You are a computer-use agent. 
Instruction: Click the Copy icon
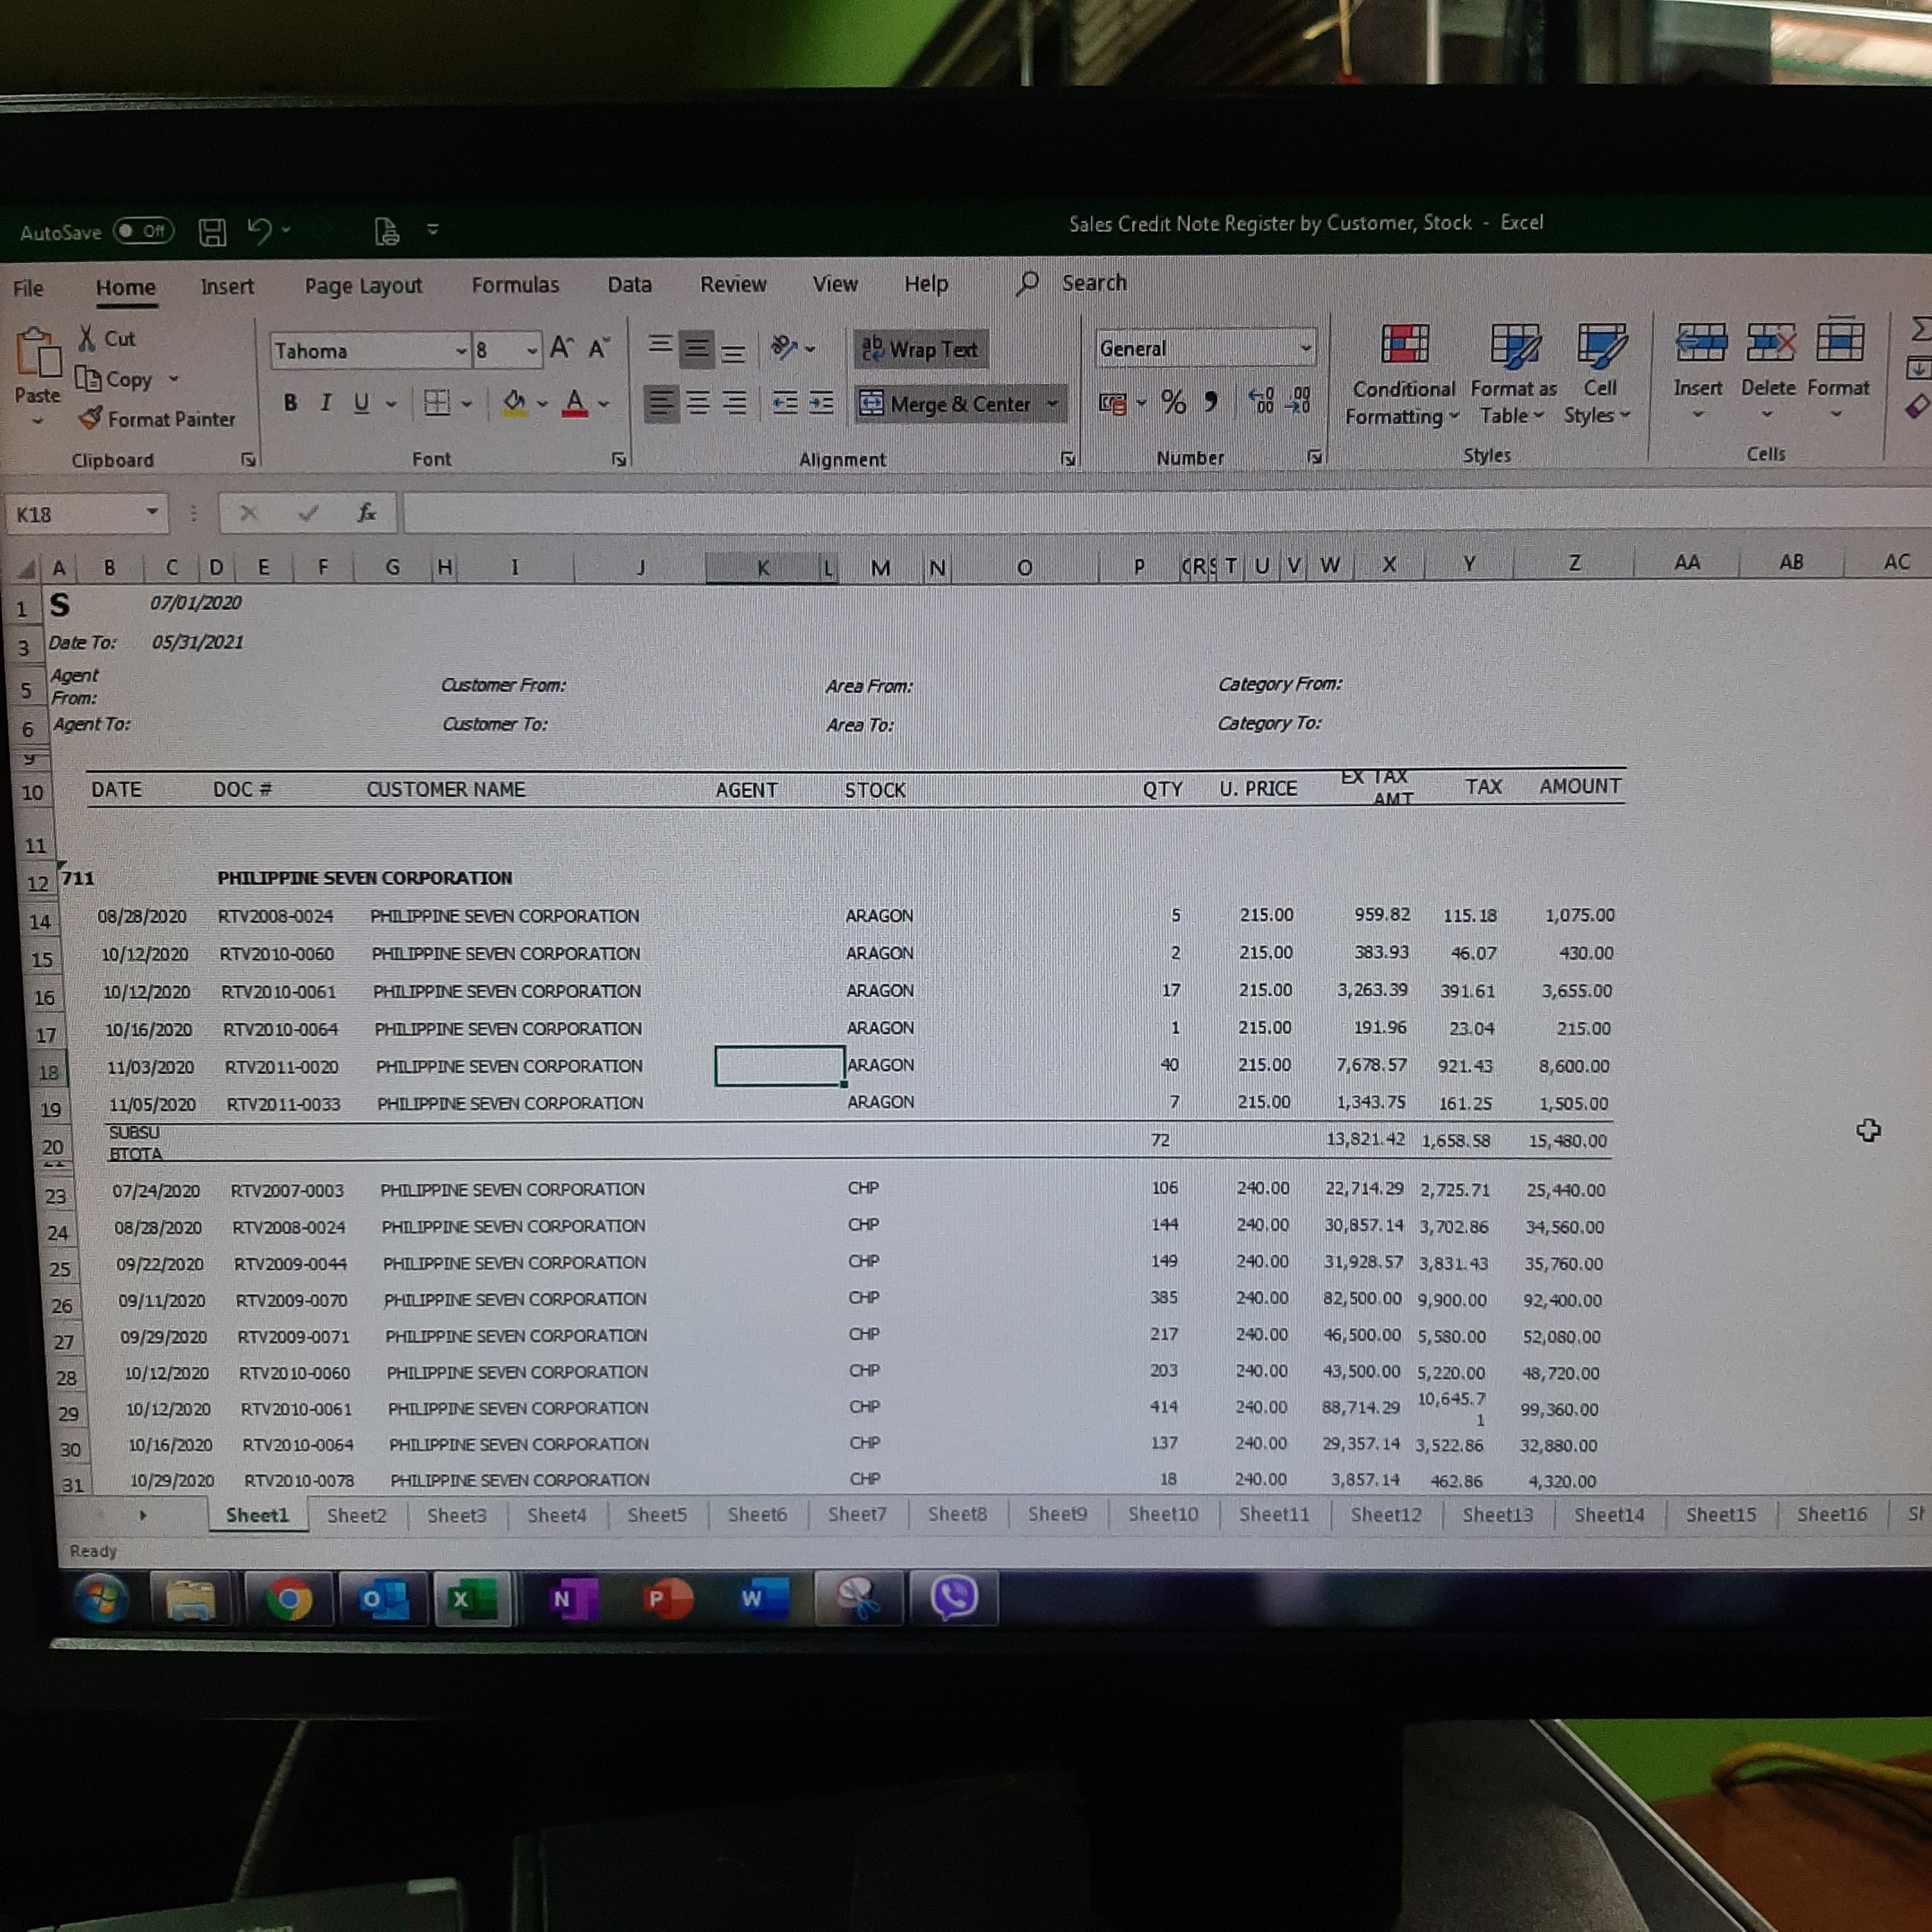(x=88, y=379)
